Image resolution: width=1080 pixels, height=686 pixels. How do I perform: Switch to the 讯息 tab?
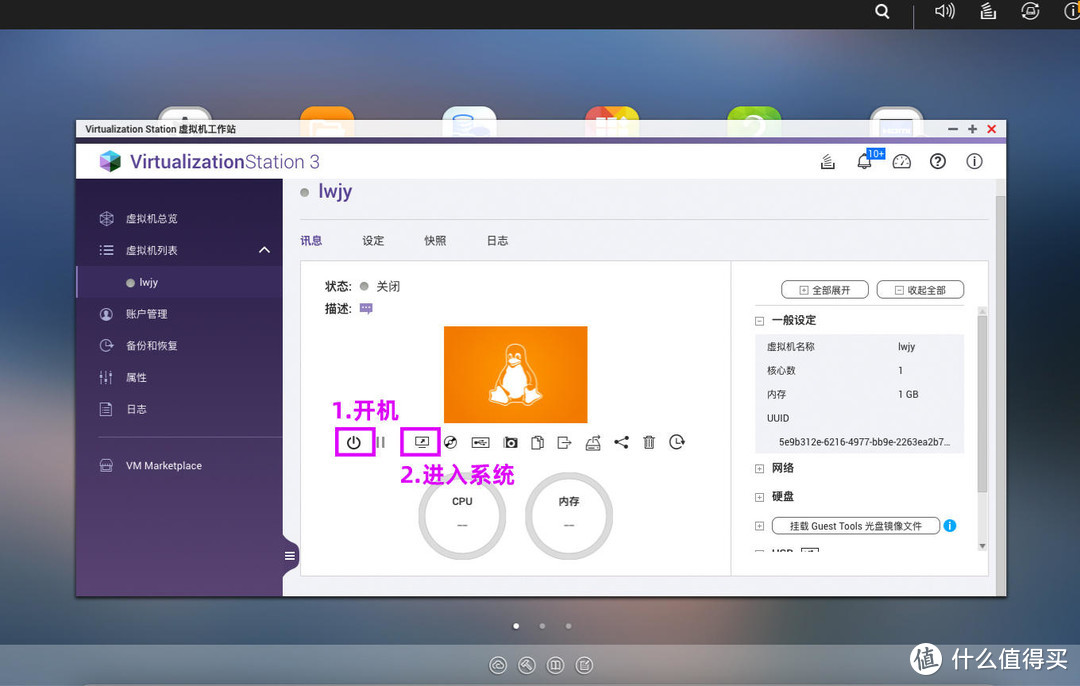(x=311, y=240)
